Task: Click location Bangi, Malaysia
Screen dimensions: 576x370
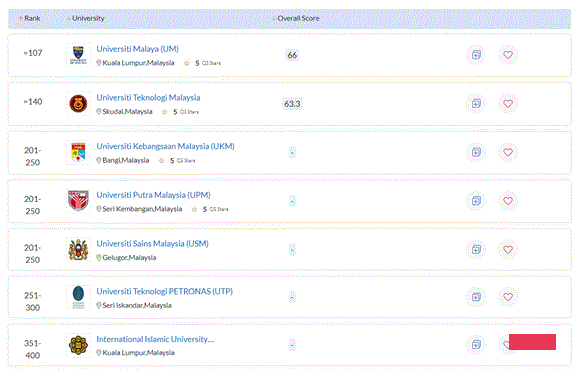Action: tap(123, 160)
